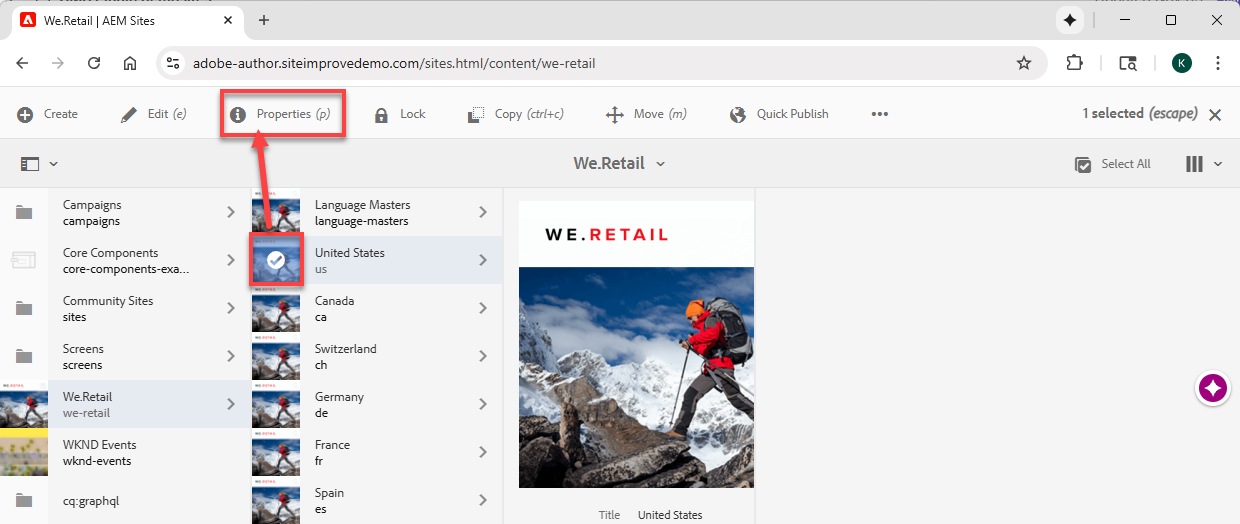Click the Create plus icon

tap(25, 115)
